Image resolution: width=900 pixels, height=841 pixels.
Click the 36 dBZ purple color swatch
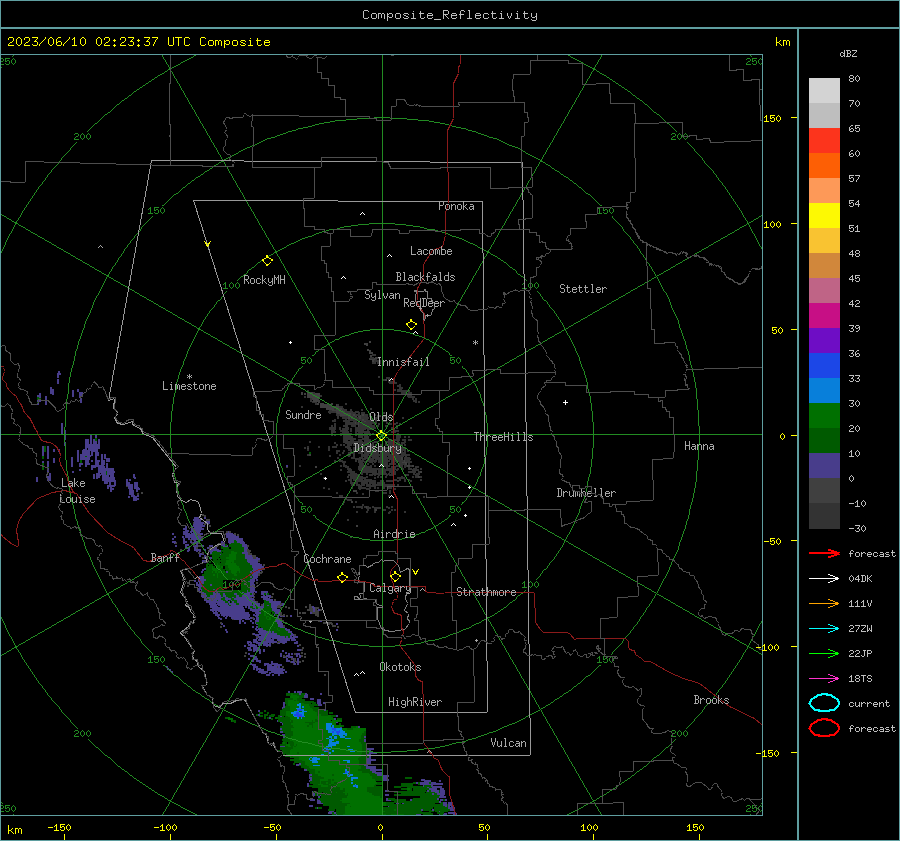point(824,340)
